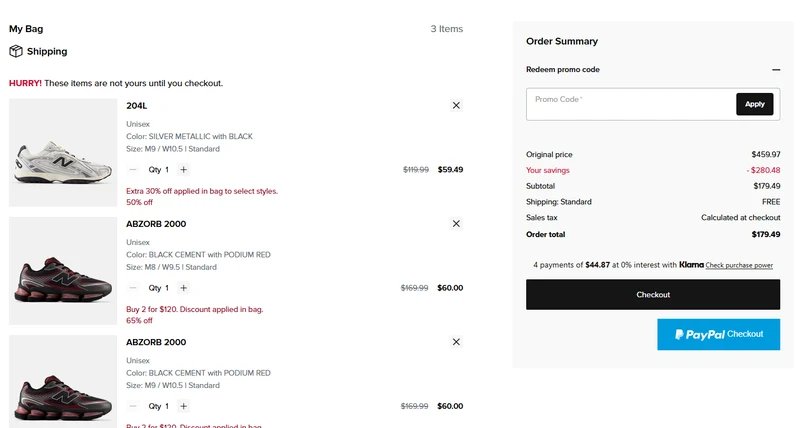Remove first ABZORB 2000 size M8 item
Screen dimensions: 800x428
tap(456, 223)
